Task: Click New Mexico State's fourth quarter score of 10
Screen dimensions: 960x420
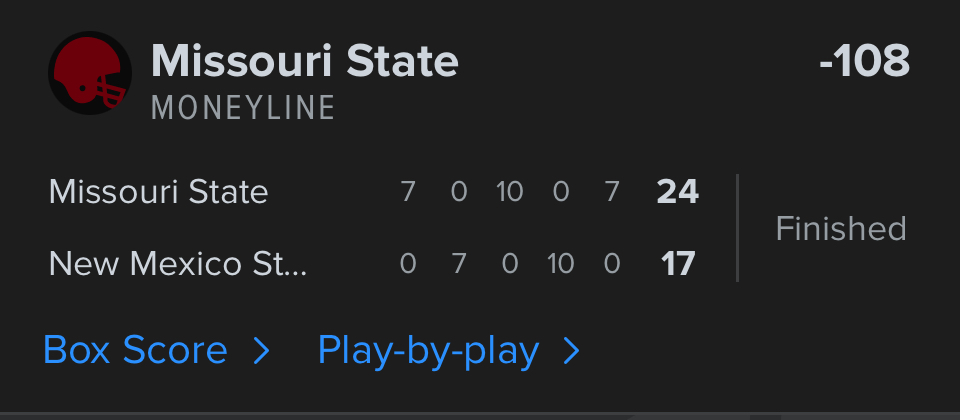Action: coord(560,264)
